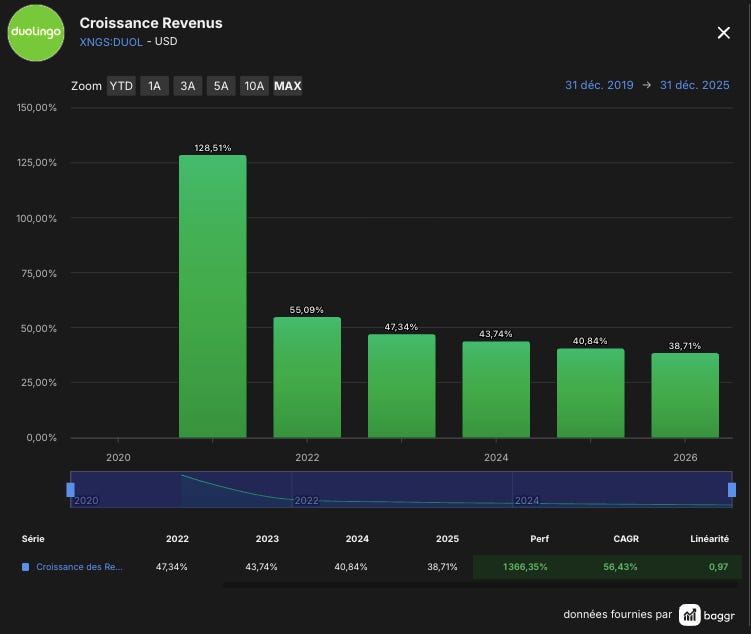Choose the MAX zoom range
Viewport: 751px width, 634px height.
[287, 86]
